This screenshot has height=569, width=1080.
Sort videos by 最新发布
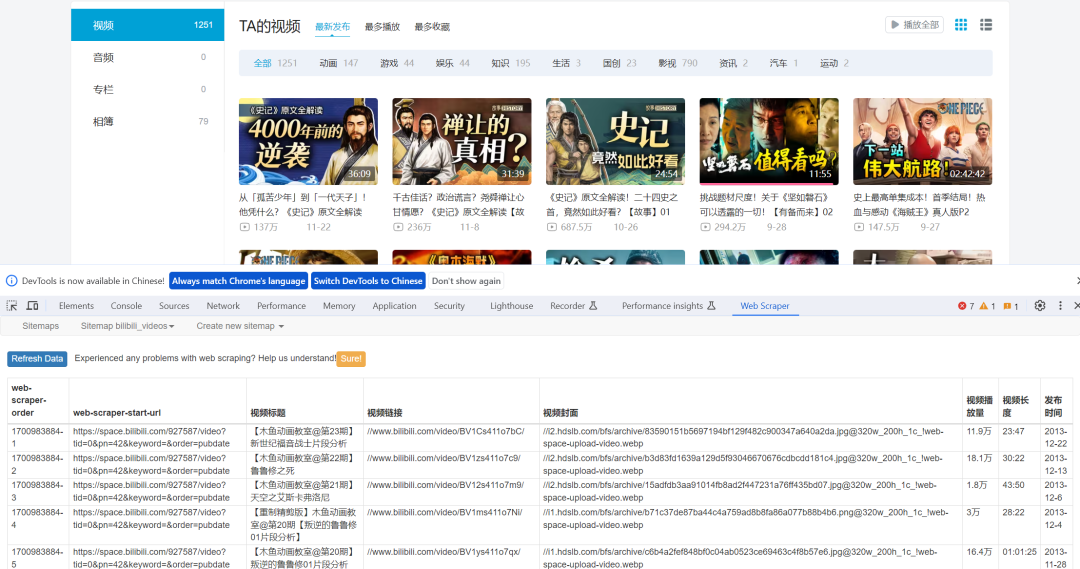(x=332, y=27)
